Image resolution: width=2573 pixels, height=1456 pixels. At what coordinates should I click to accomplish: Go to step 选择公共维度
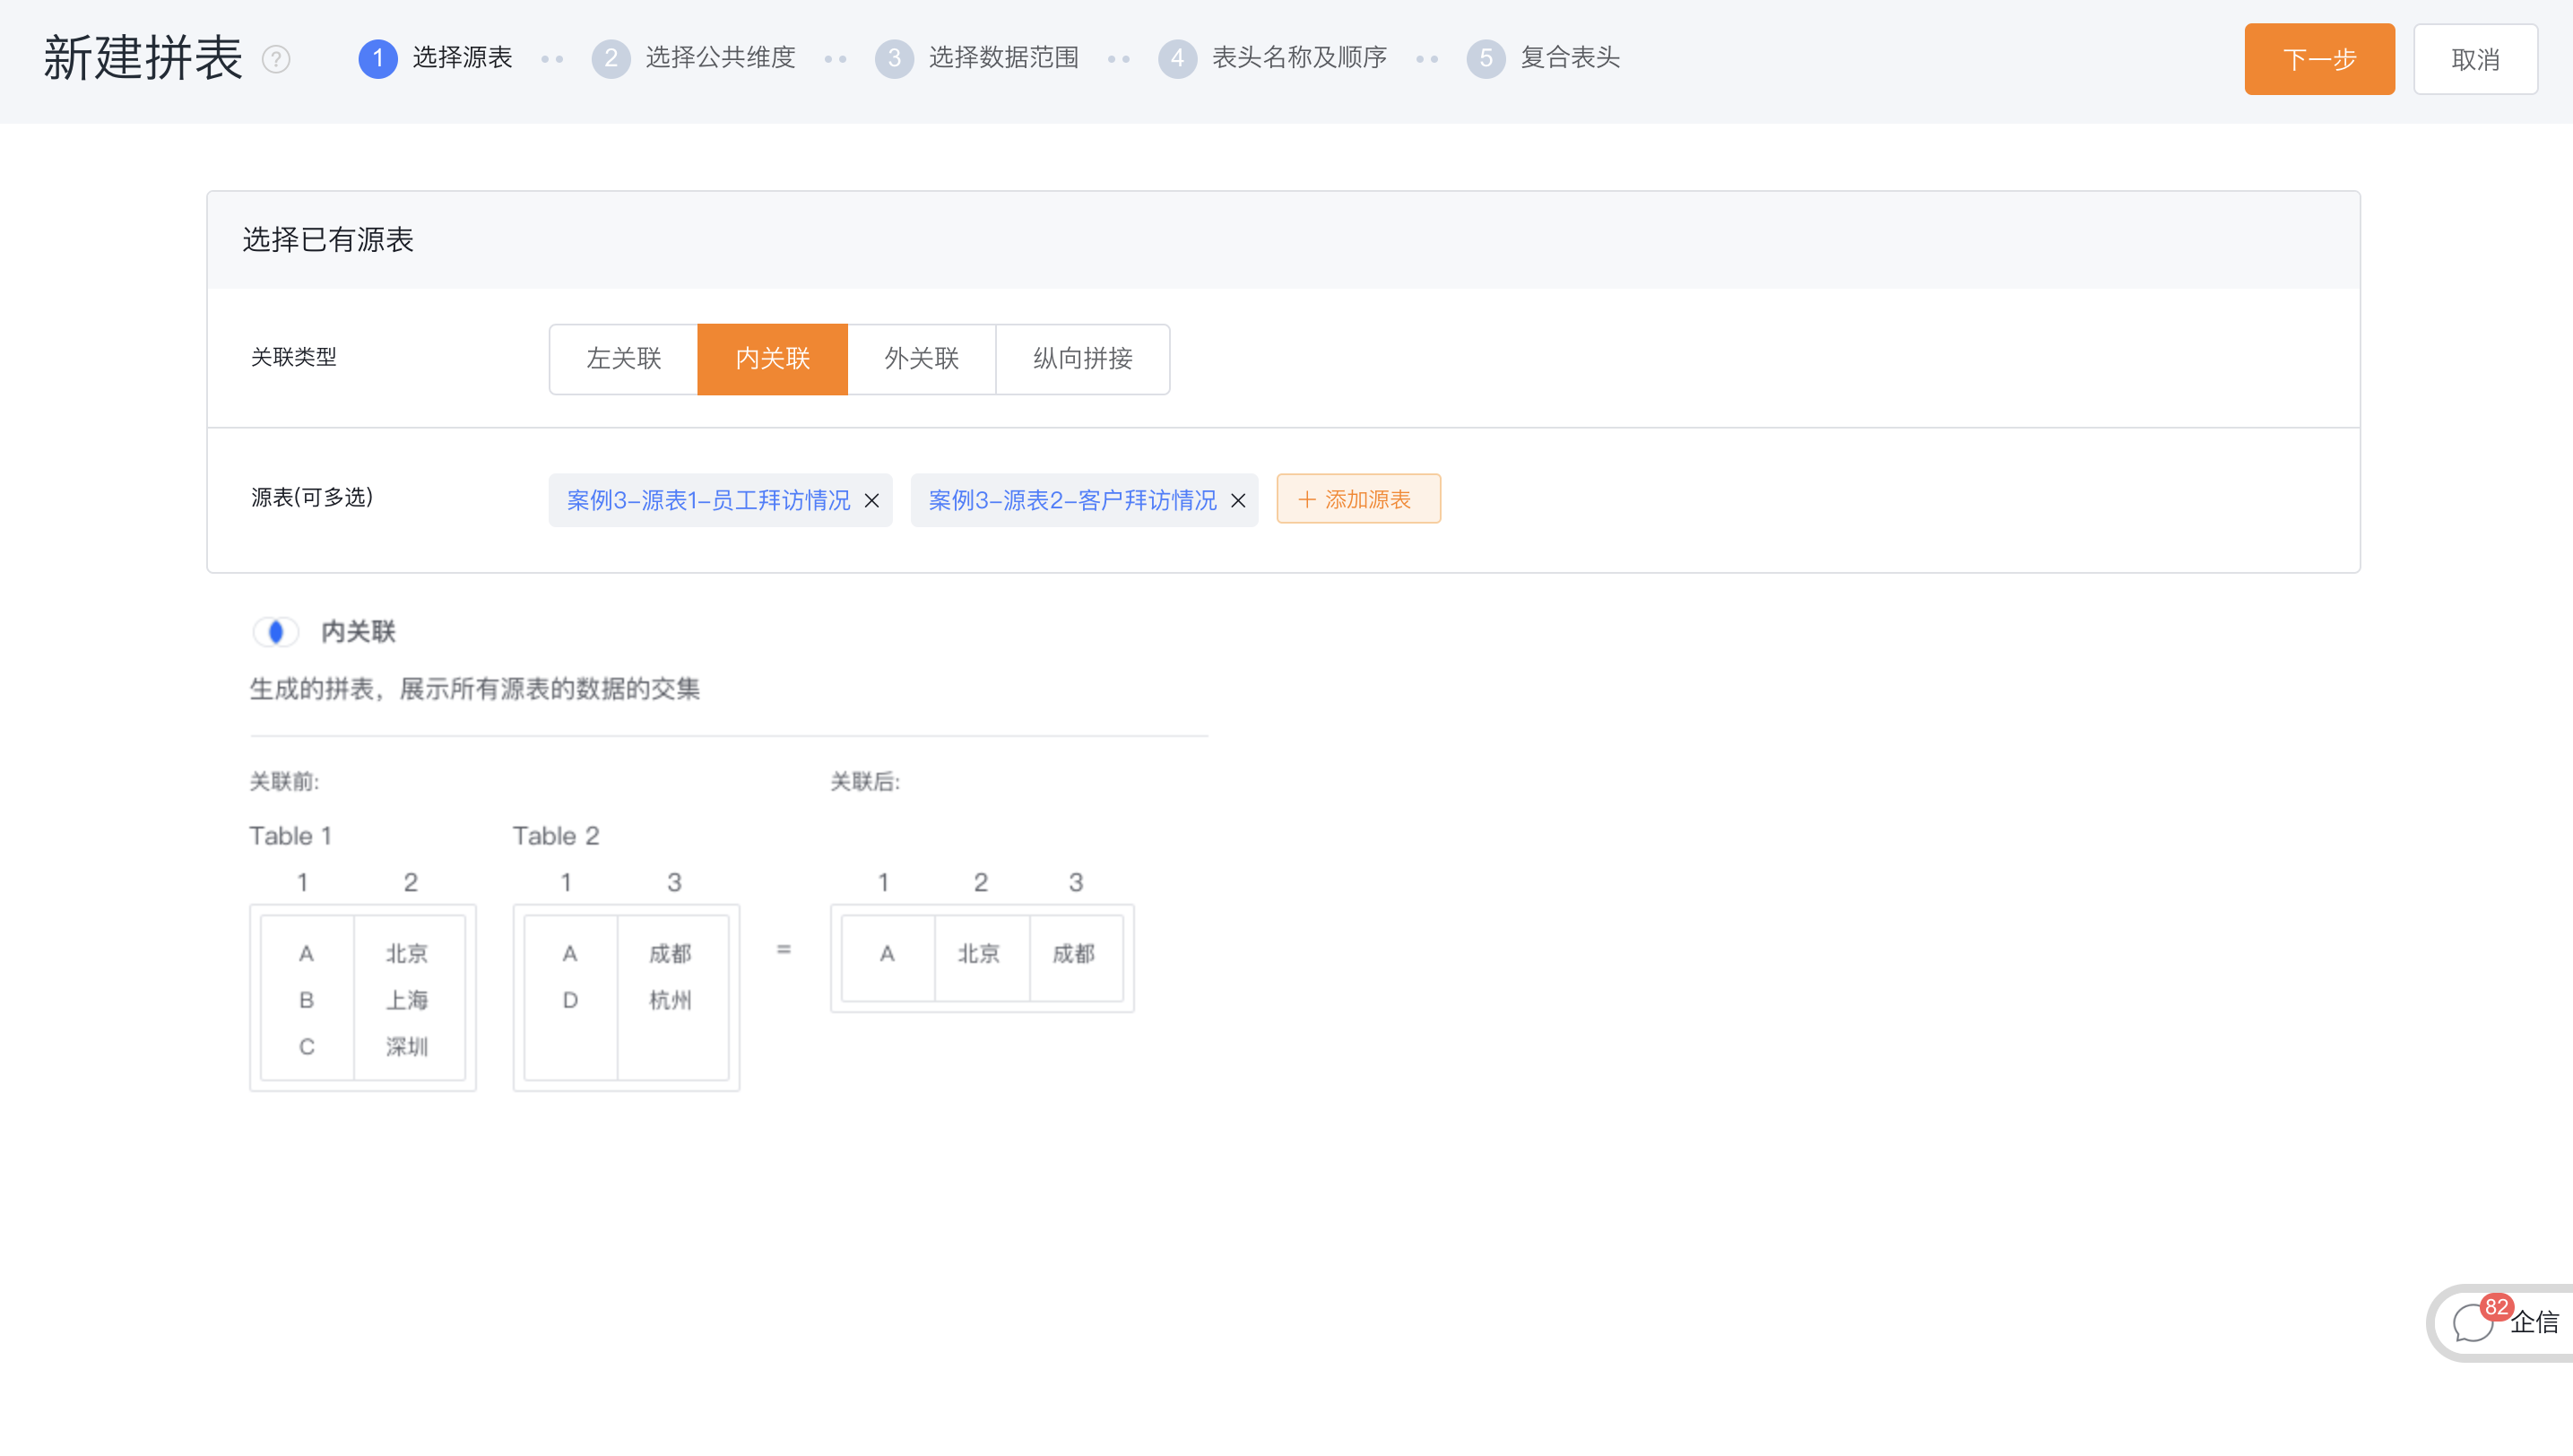[x=720, y=58]
